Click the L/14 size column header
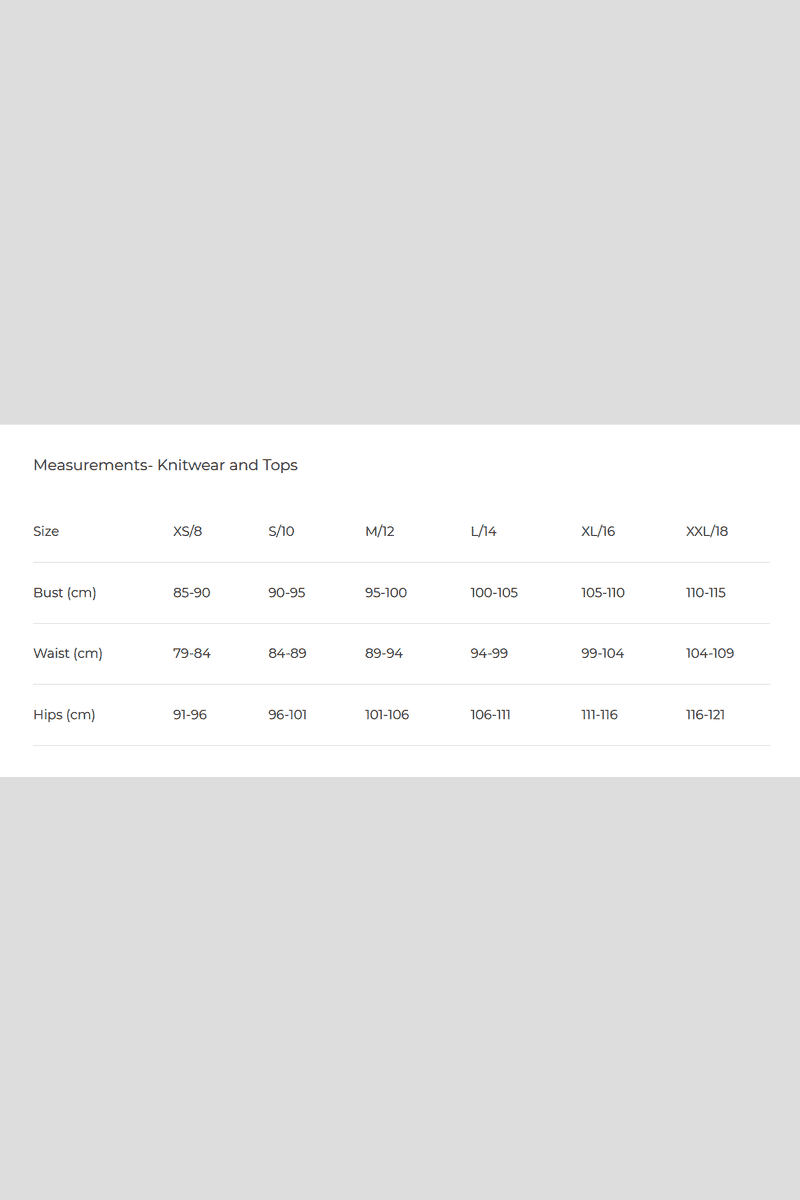Viewport: 800px width, 1200px height. pyautogui.click(x=483, y=531)
